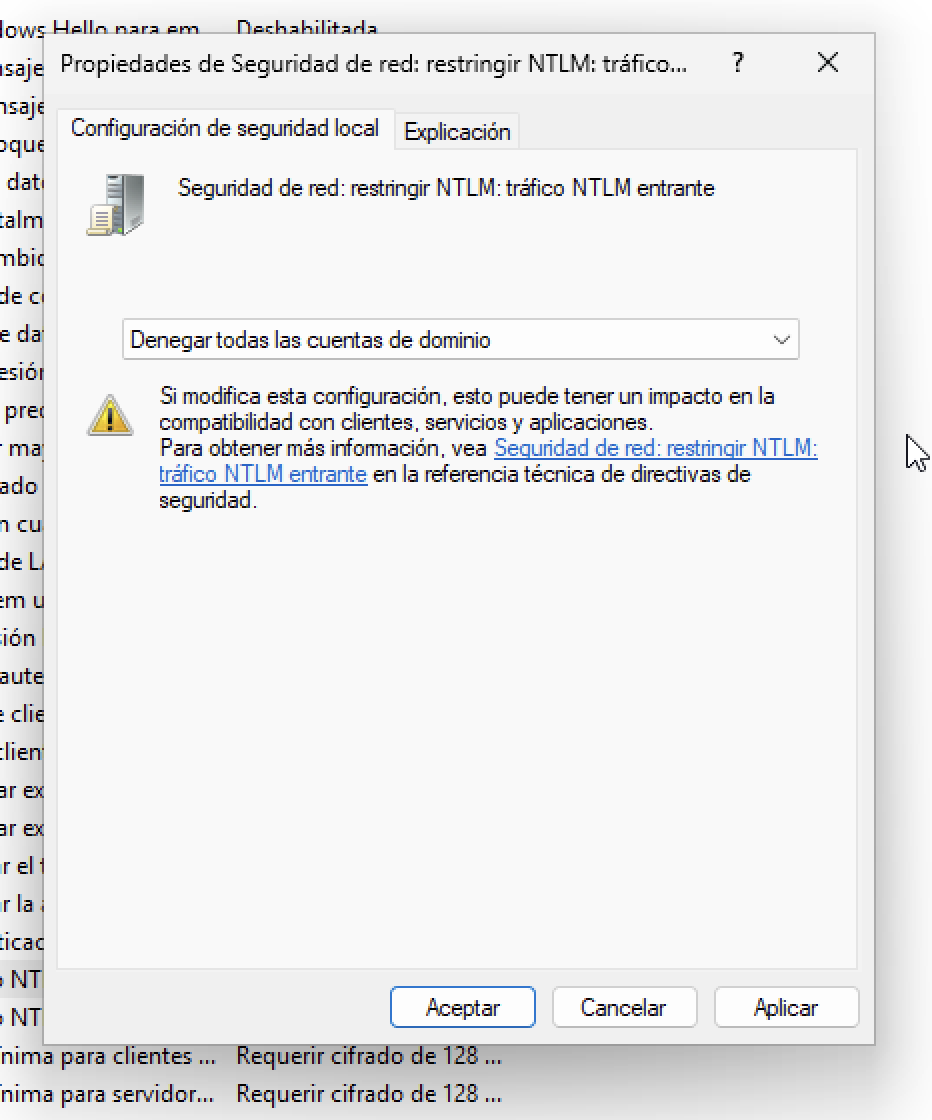This screenshot has height=1120, width=932.
Task: Click the 'Deshabilitada' value in the background list
Action: pos(307,27)
